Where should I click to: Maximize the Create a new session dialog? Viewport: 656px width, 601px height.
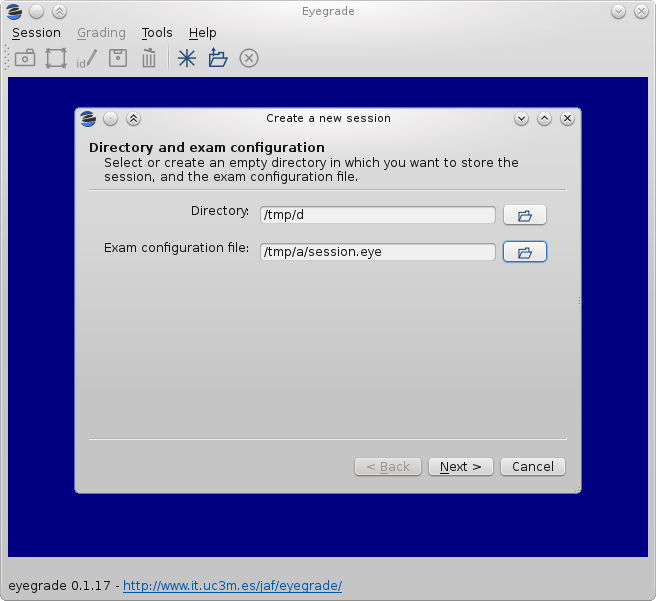point(544,119)
